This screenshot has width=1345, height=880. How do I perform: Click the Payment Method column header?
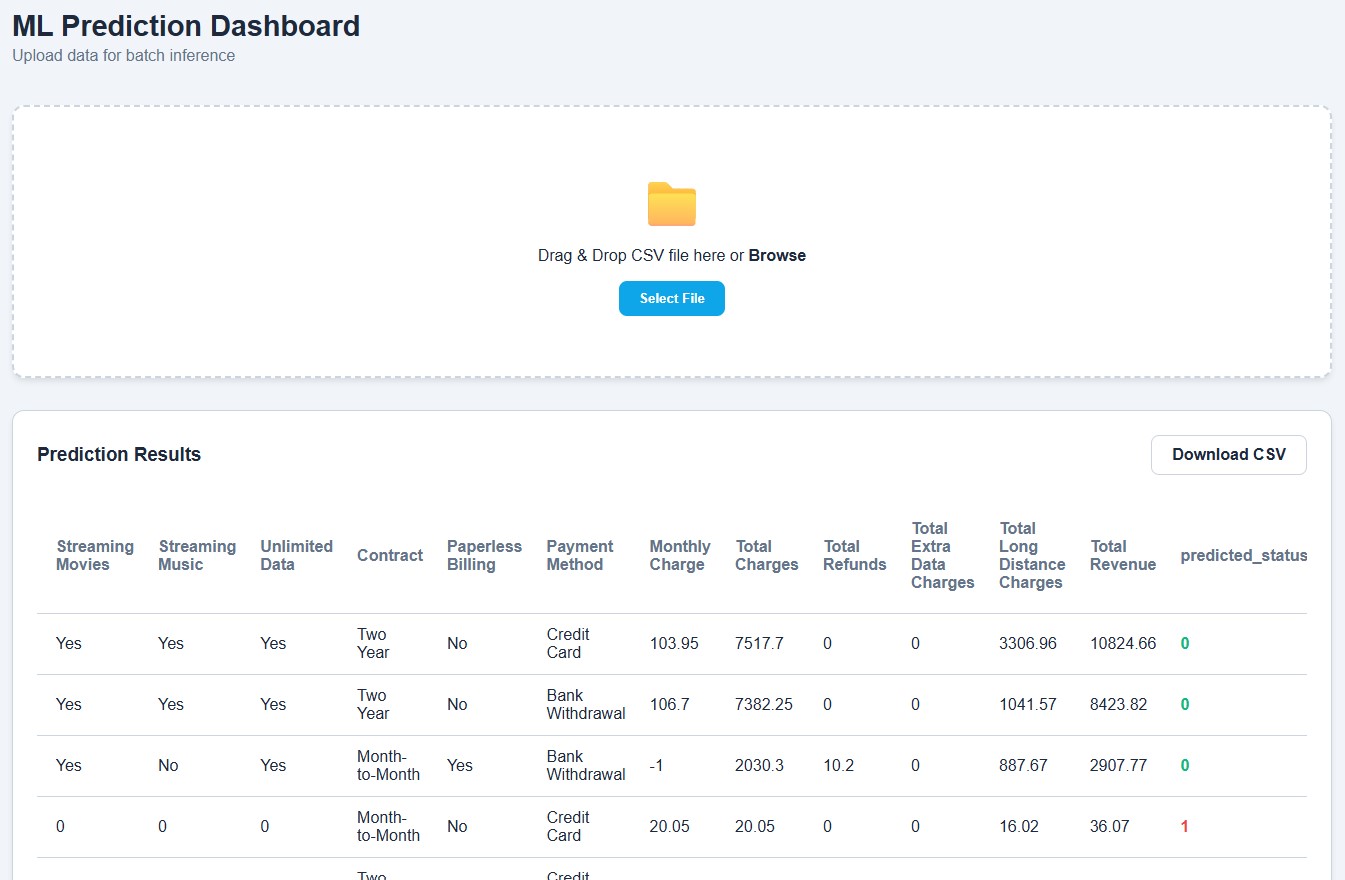580,555
